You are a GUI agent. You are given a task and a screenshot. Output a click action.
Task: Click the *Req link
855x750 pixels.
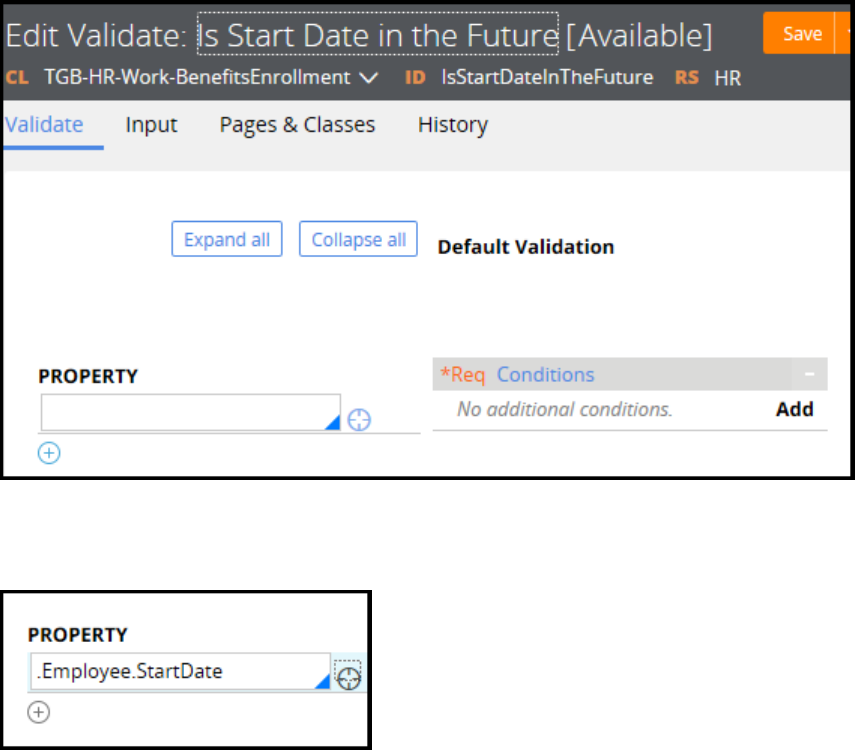pos(462,375)
